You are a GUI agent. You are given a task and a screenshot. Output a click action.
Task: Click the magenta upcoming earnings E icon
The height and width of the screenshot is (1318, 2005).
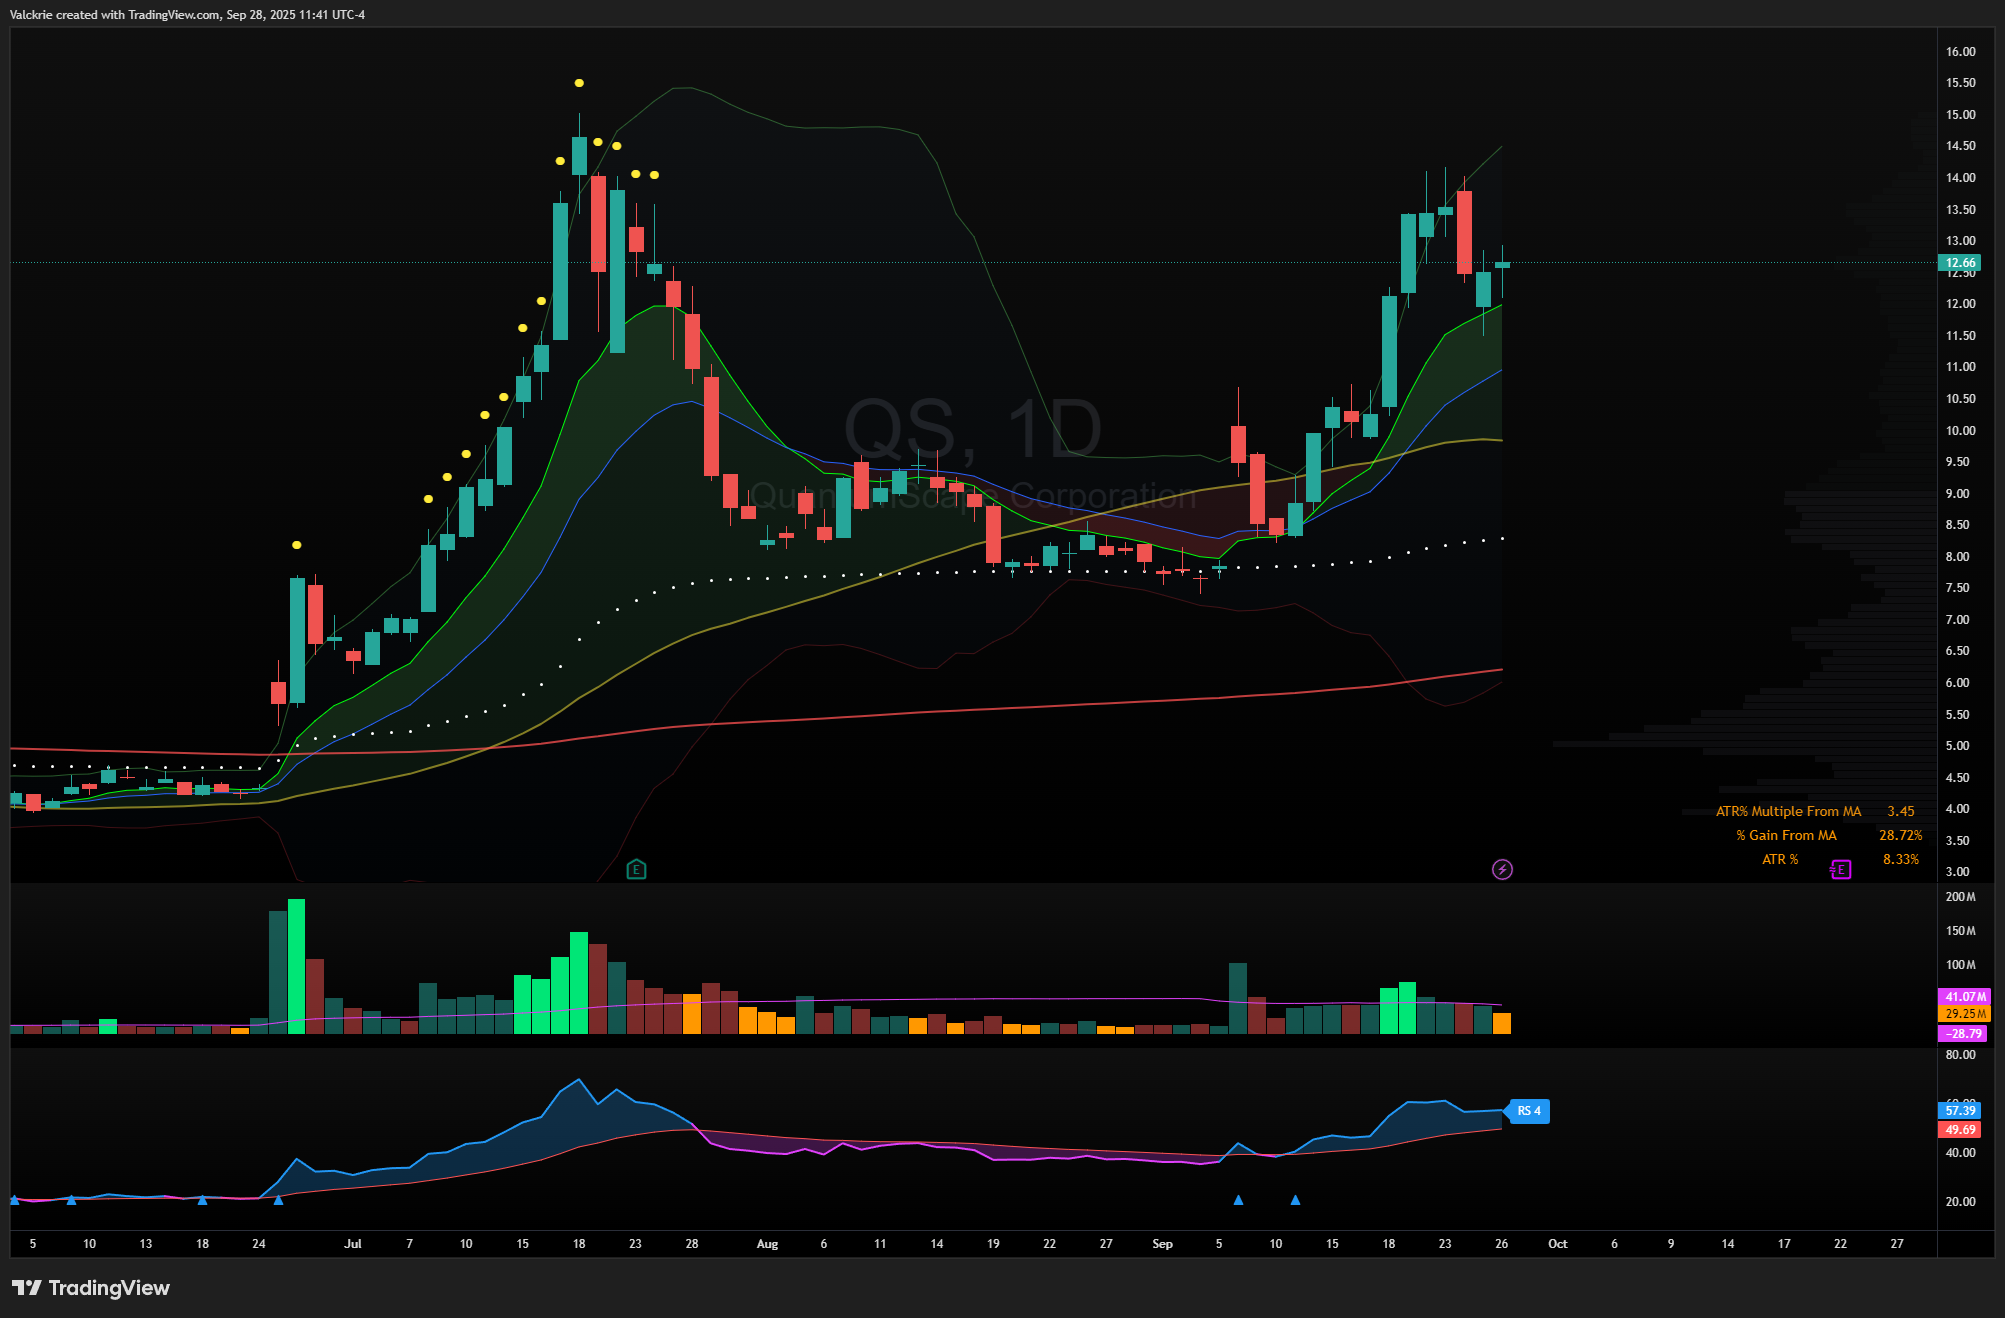point(1841,869)
